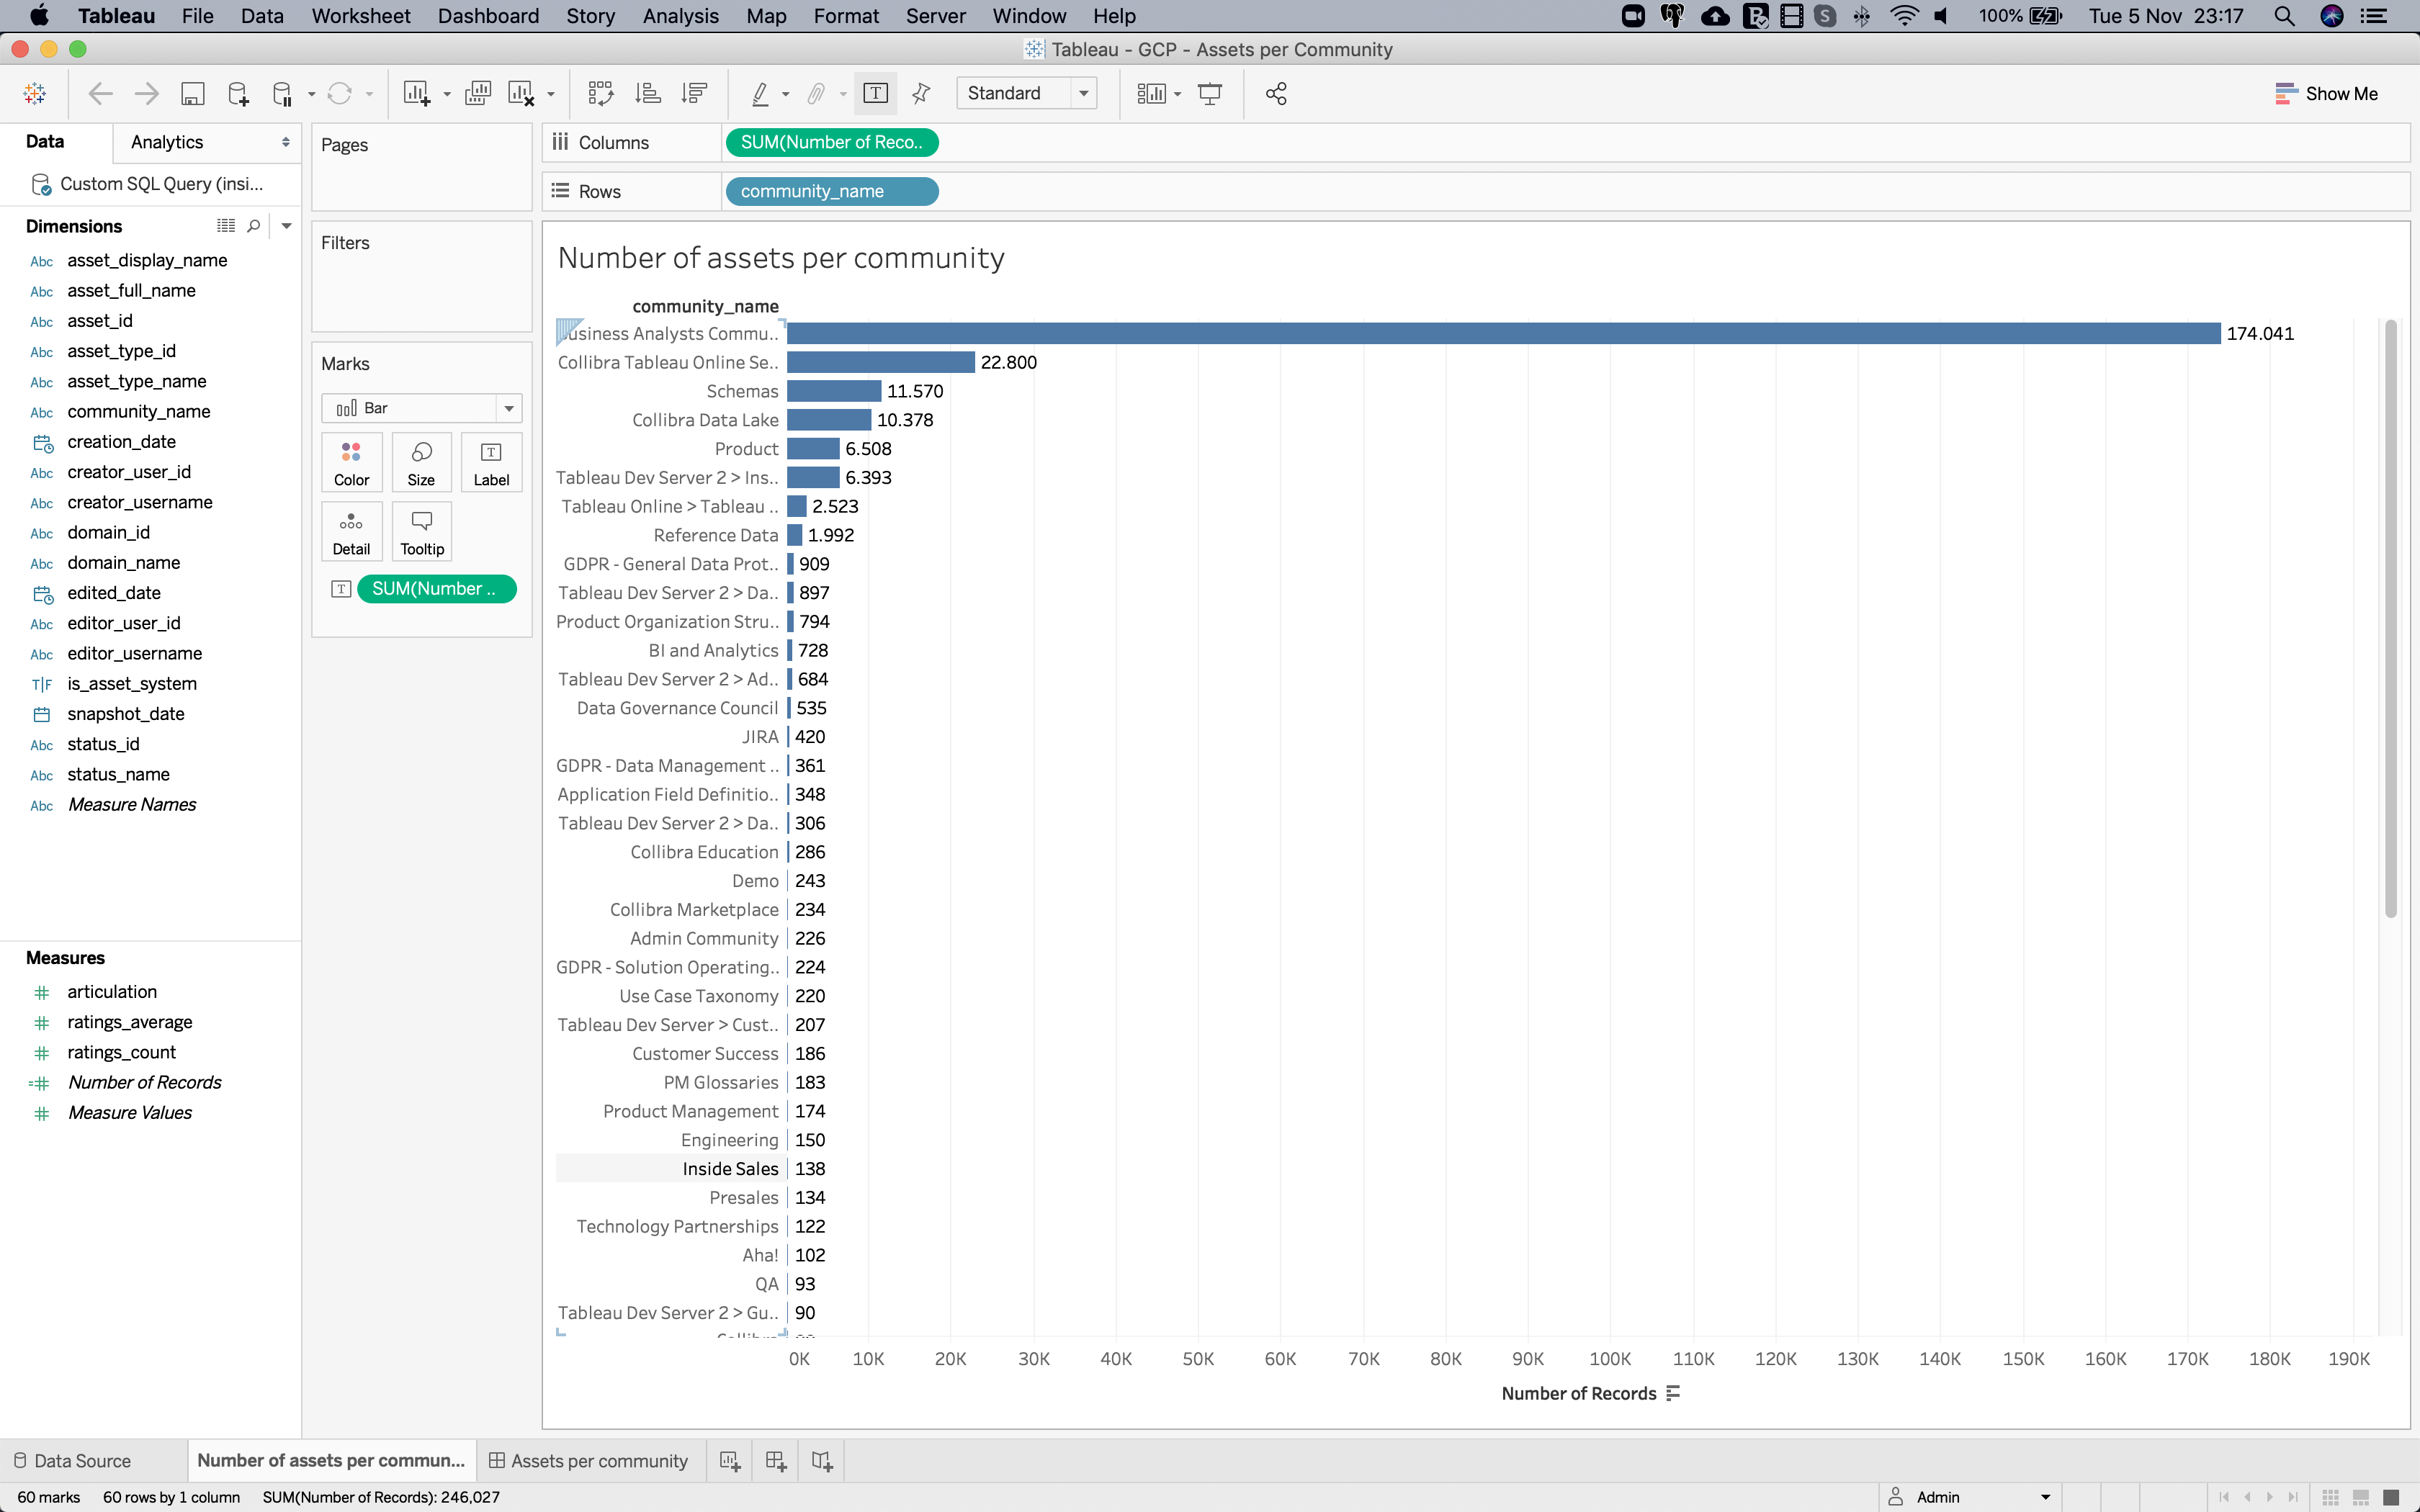Open the Worksheet menu
The width and height of the screenshot is (2420, 1512).
[360, 16]
